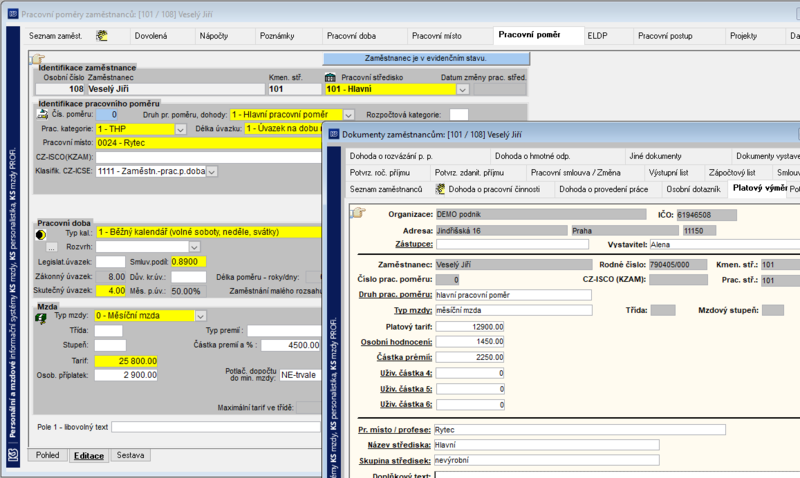Image resolution: width=800 pixels, height=478 pixels.
Task: Expand the Klasifik. CZ-ICSE dropdown
Action: [x=212, y=171]
